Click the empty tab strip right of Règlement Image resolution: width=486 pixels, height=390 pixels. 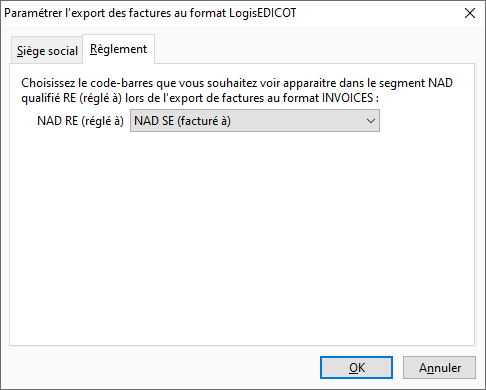click(314, 49)
